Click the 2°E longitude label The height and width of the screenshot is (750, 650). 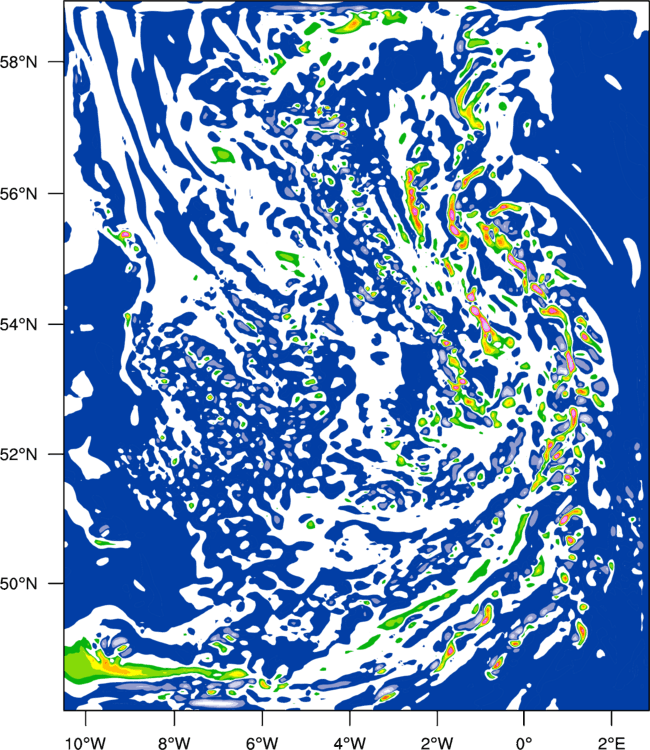click(x=612, y=743)
